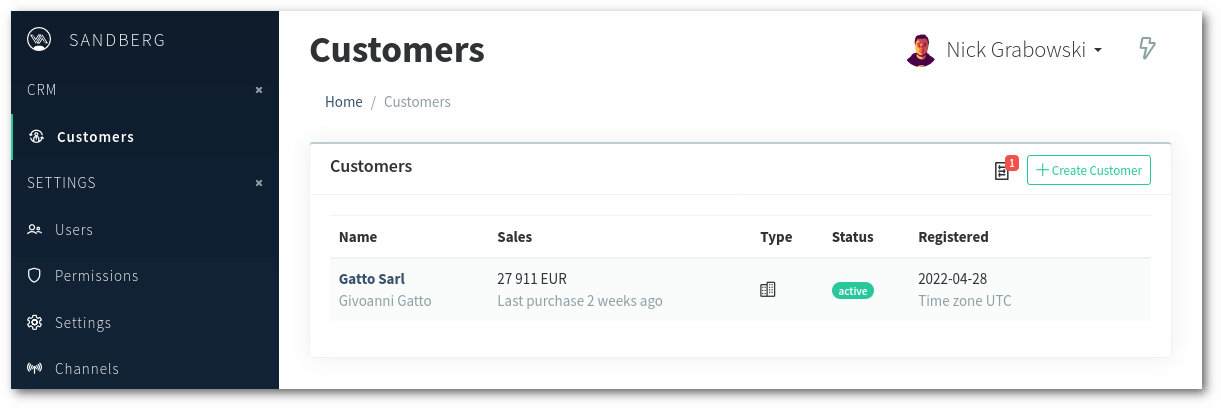This screenshot has height=408, width=1221.
Task: Go to Home via breadcrumb
Action: [x=344, y=102]
